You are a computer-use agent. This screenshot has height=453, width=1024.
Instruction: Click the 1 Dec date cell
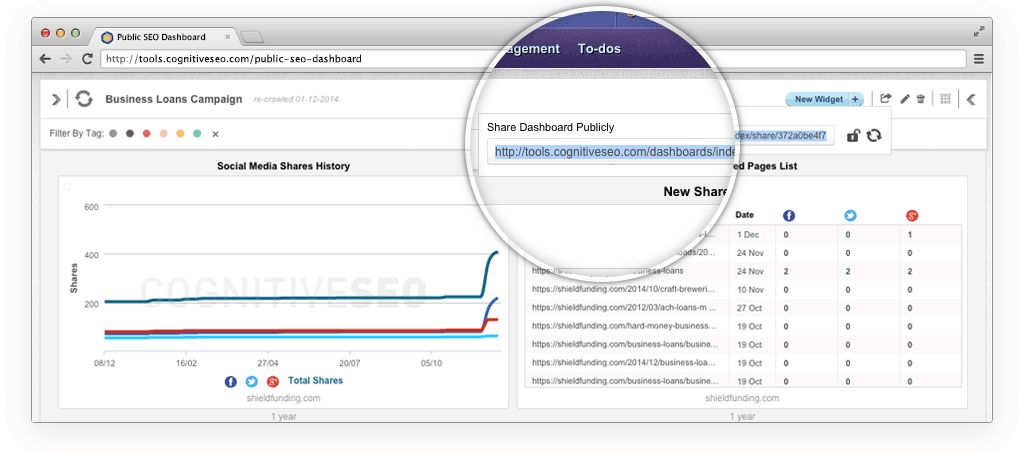click(x=748, y=235)
